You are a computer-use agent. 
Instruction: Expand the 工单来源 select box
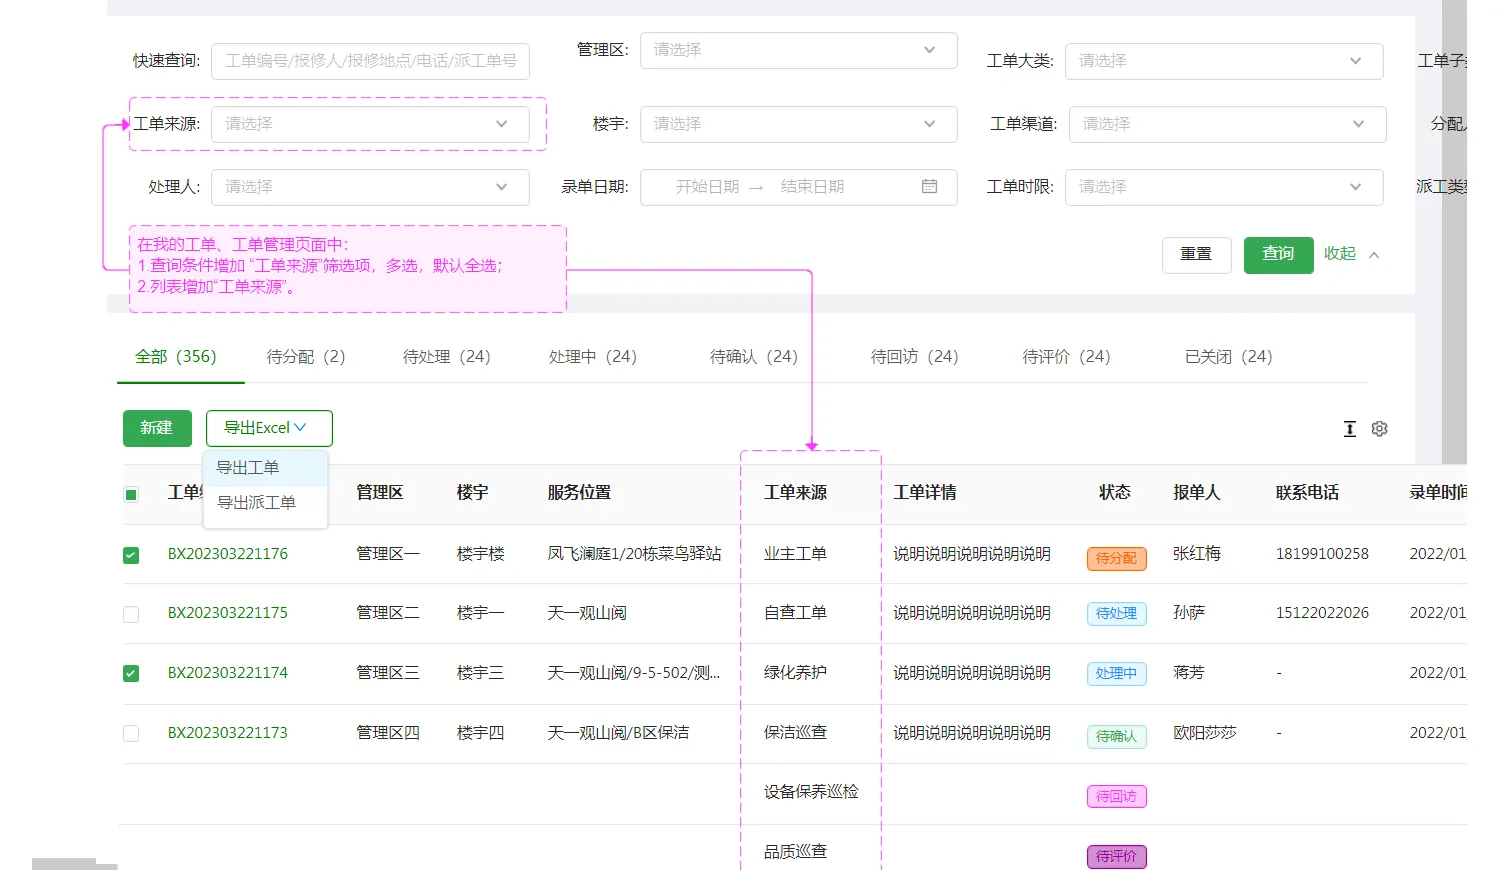[370, 124]
